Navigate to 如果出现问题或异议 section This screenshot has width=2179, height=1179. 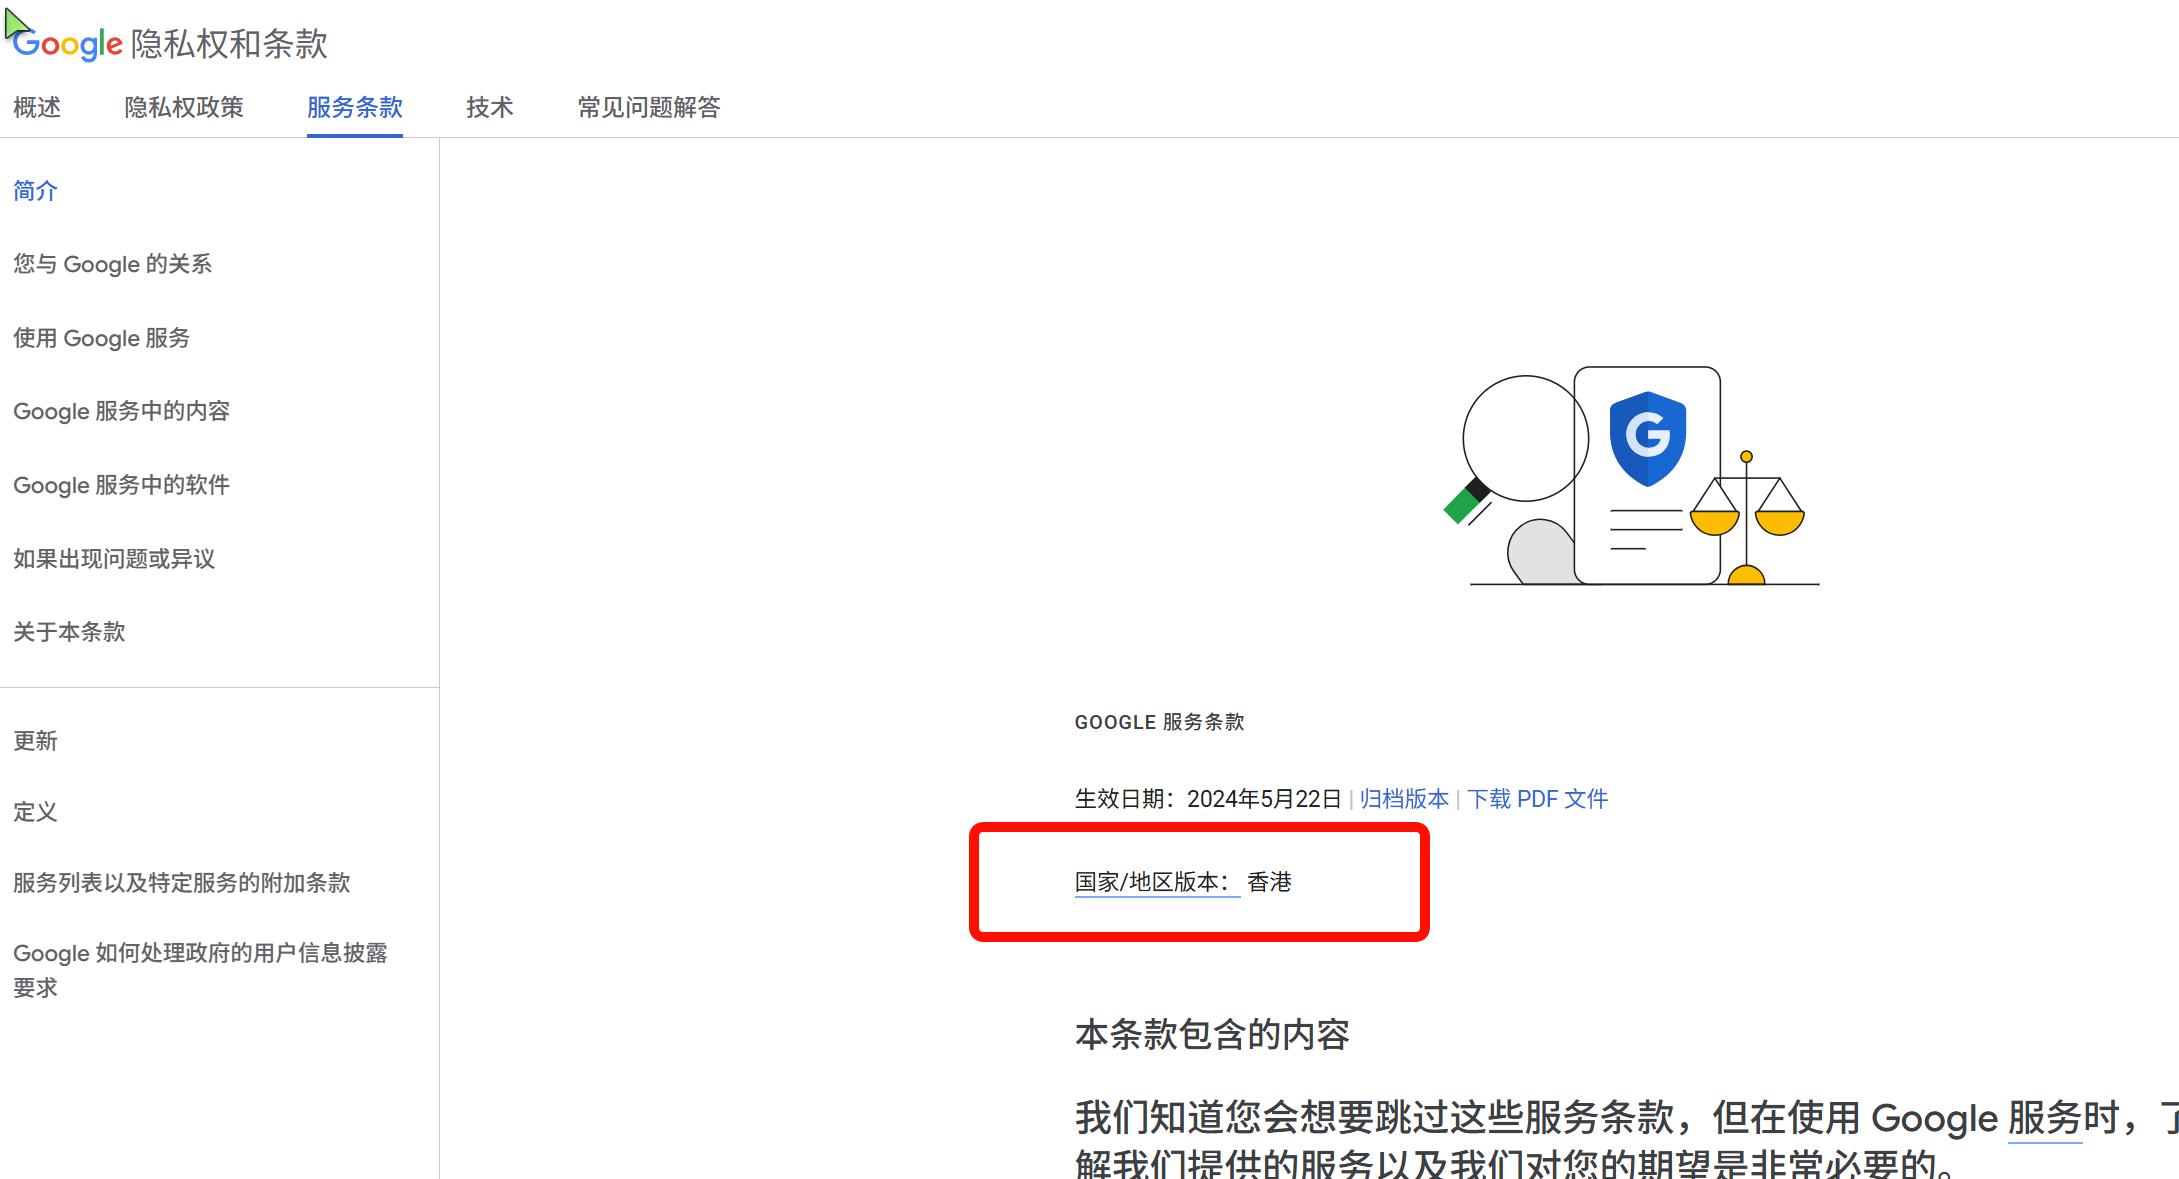coord(114,559)
